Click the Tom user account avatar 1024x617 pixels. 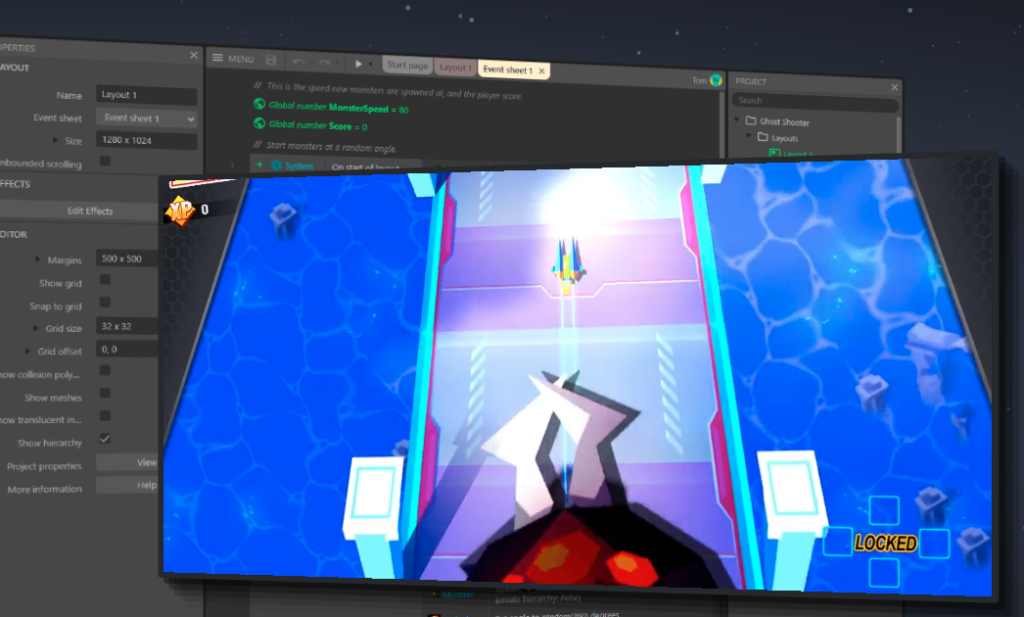716,80
